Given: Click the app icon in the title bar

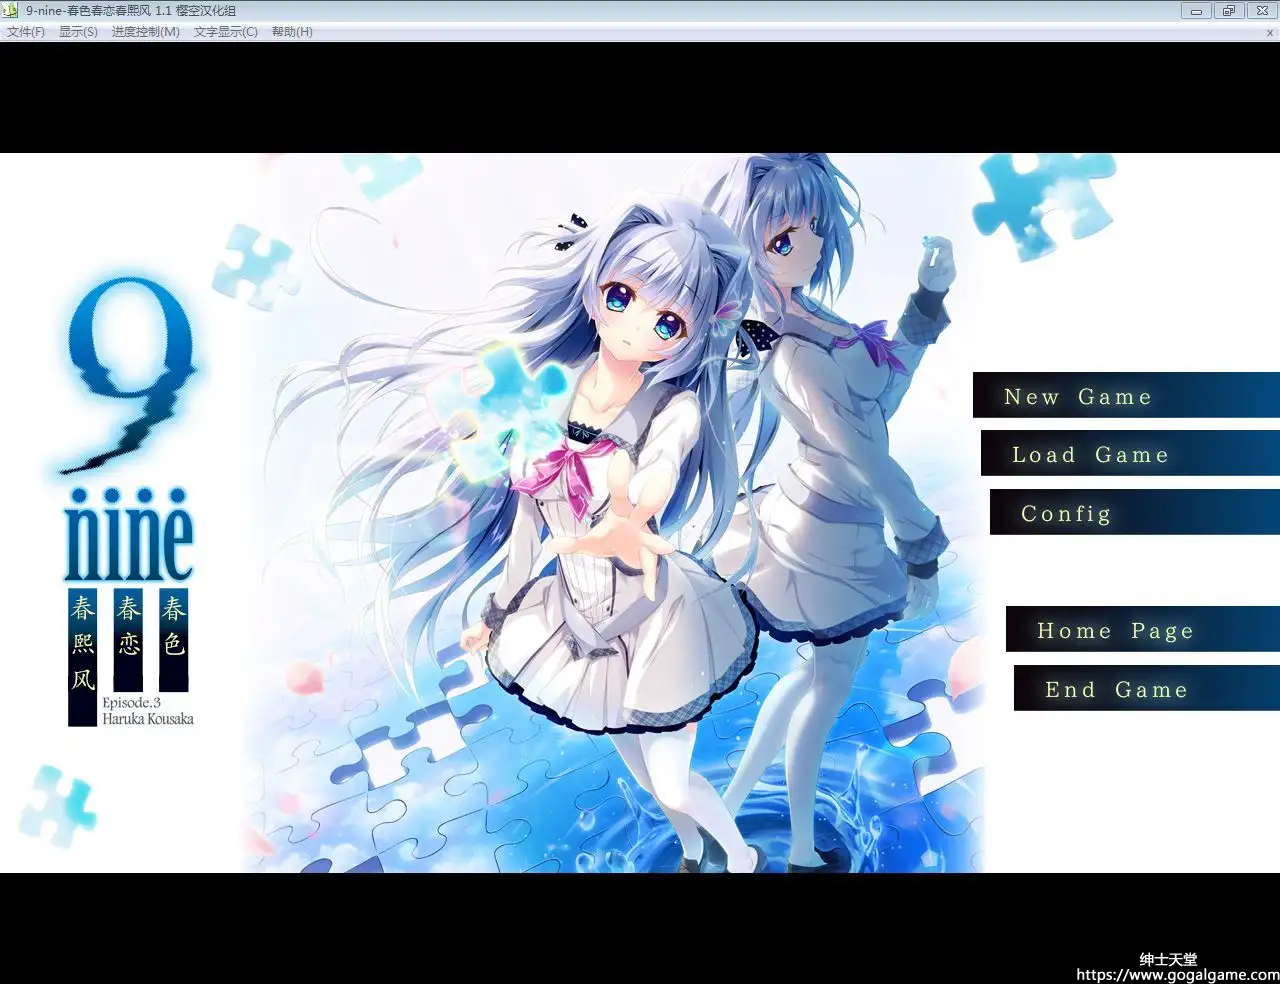Looking at the screenshot, I should [13, 11].
